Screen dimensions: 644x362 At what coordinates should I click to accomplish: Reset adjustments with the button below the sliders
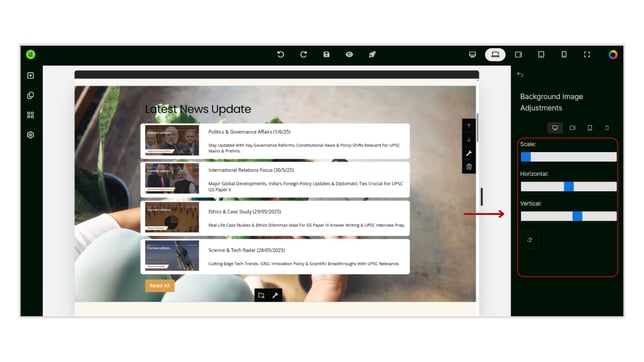(x=530, y=240)
